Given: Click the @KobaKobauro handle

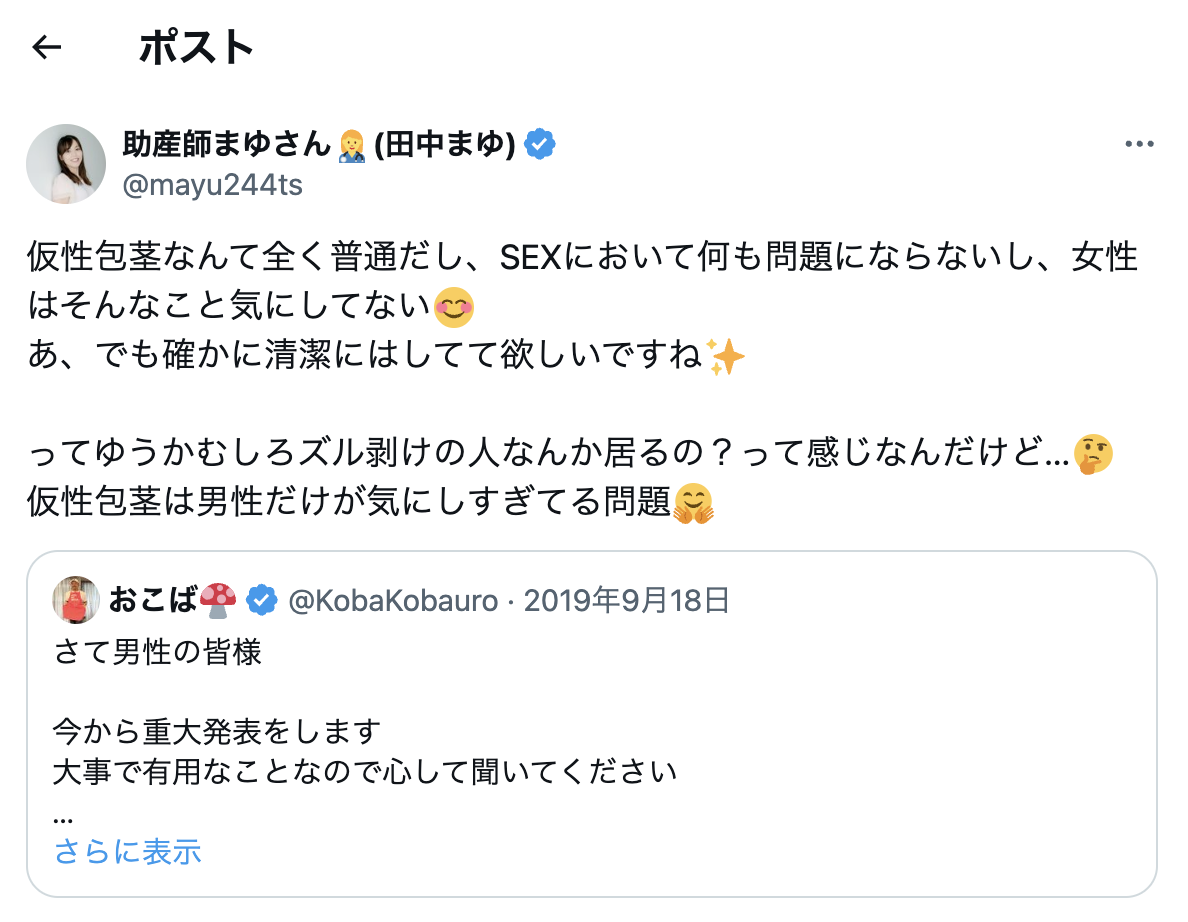Looking at the screenshot, I should 392,600.
